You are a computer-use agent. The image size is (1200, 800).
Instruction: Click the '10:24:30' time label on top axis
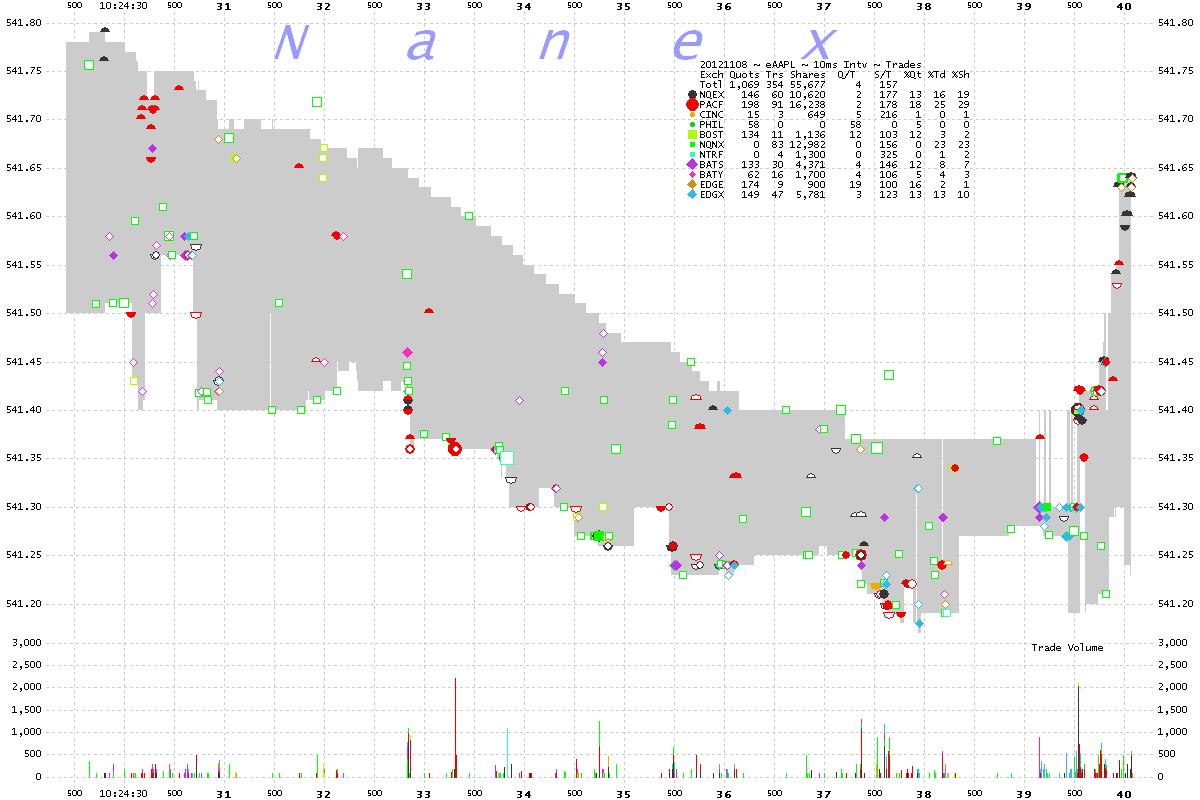[x=124, y=6]
